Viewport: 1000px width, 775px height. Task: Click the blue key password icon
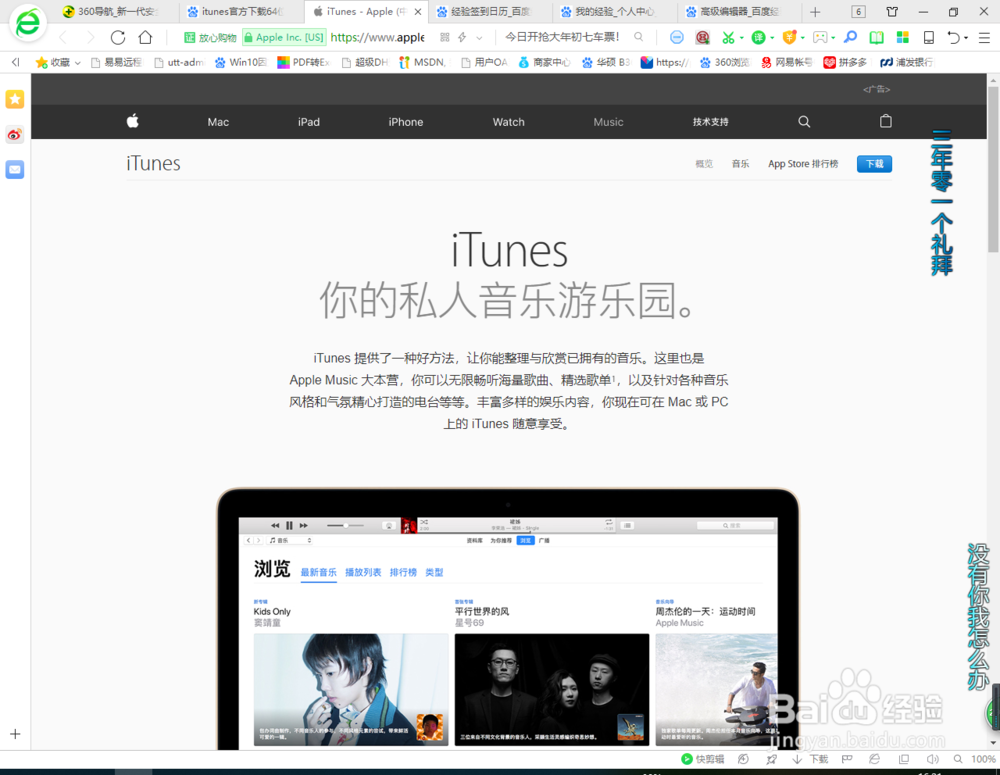point(850,38)
